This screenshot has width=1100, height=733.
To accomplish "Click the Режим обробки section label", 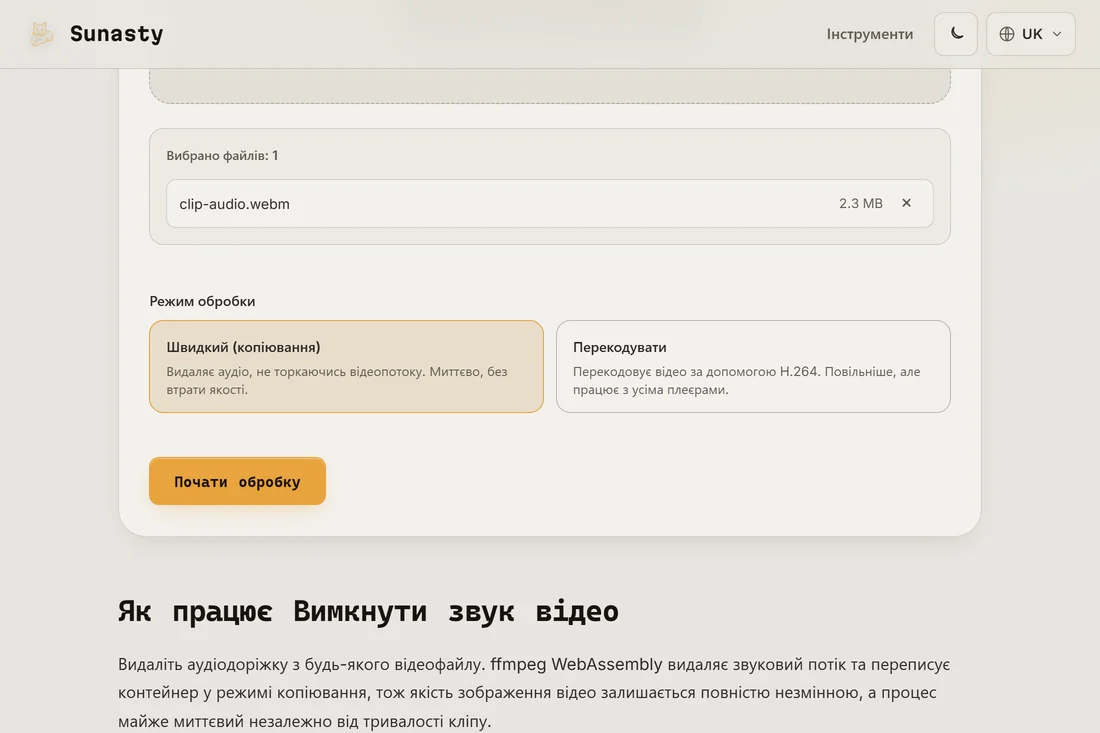I will 202,301.
